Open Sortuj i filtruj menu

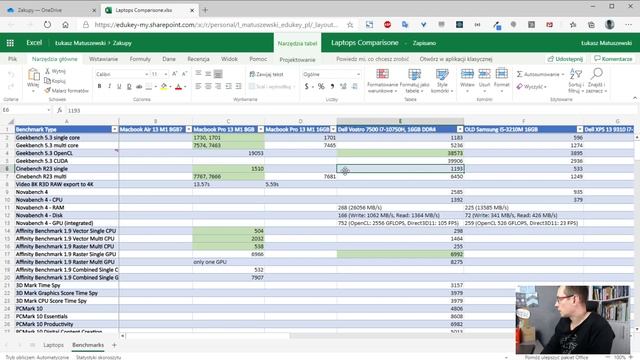point(576,81)
